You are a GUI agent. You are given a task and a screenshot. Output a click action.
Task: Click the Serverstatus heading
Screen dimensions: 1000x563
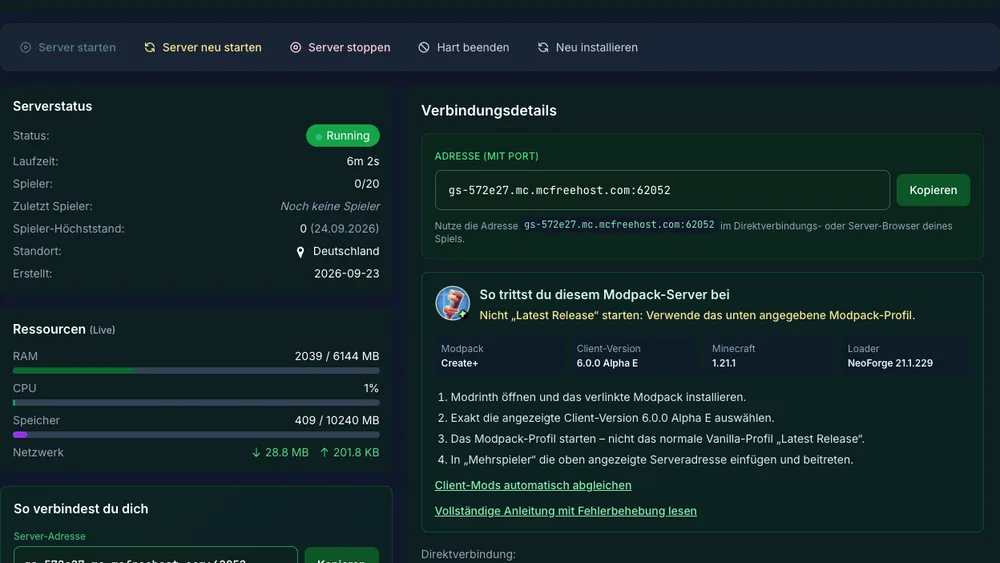pyautogui.click(x=52, y=106)
